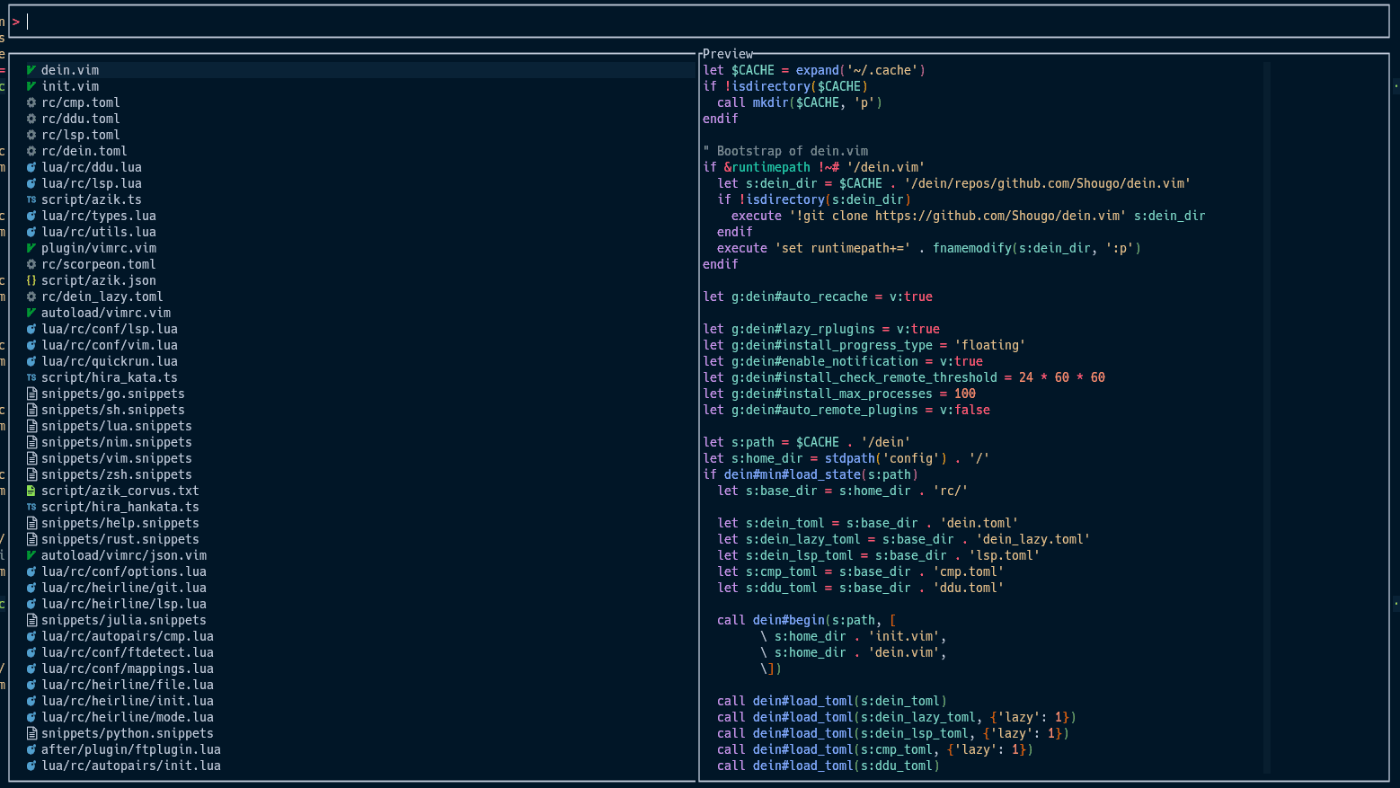Click the TS icon beside script/hira_hankata.ts
Screen dimensions: 1400x788
tap(31, 507)
